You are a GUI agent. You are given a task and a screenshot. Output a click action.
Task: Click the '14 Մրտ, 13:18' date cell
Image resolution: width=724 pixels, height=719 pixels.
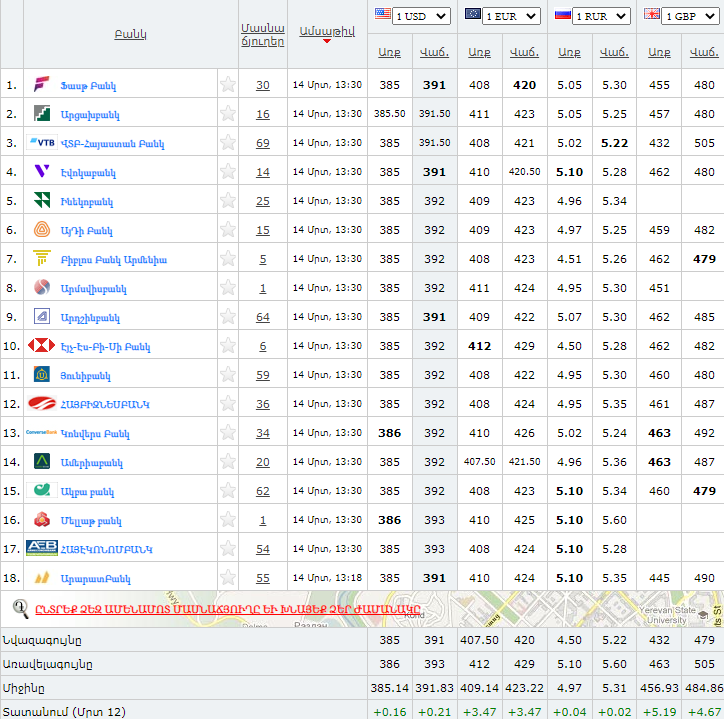coord(327,578)
